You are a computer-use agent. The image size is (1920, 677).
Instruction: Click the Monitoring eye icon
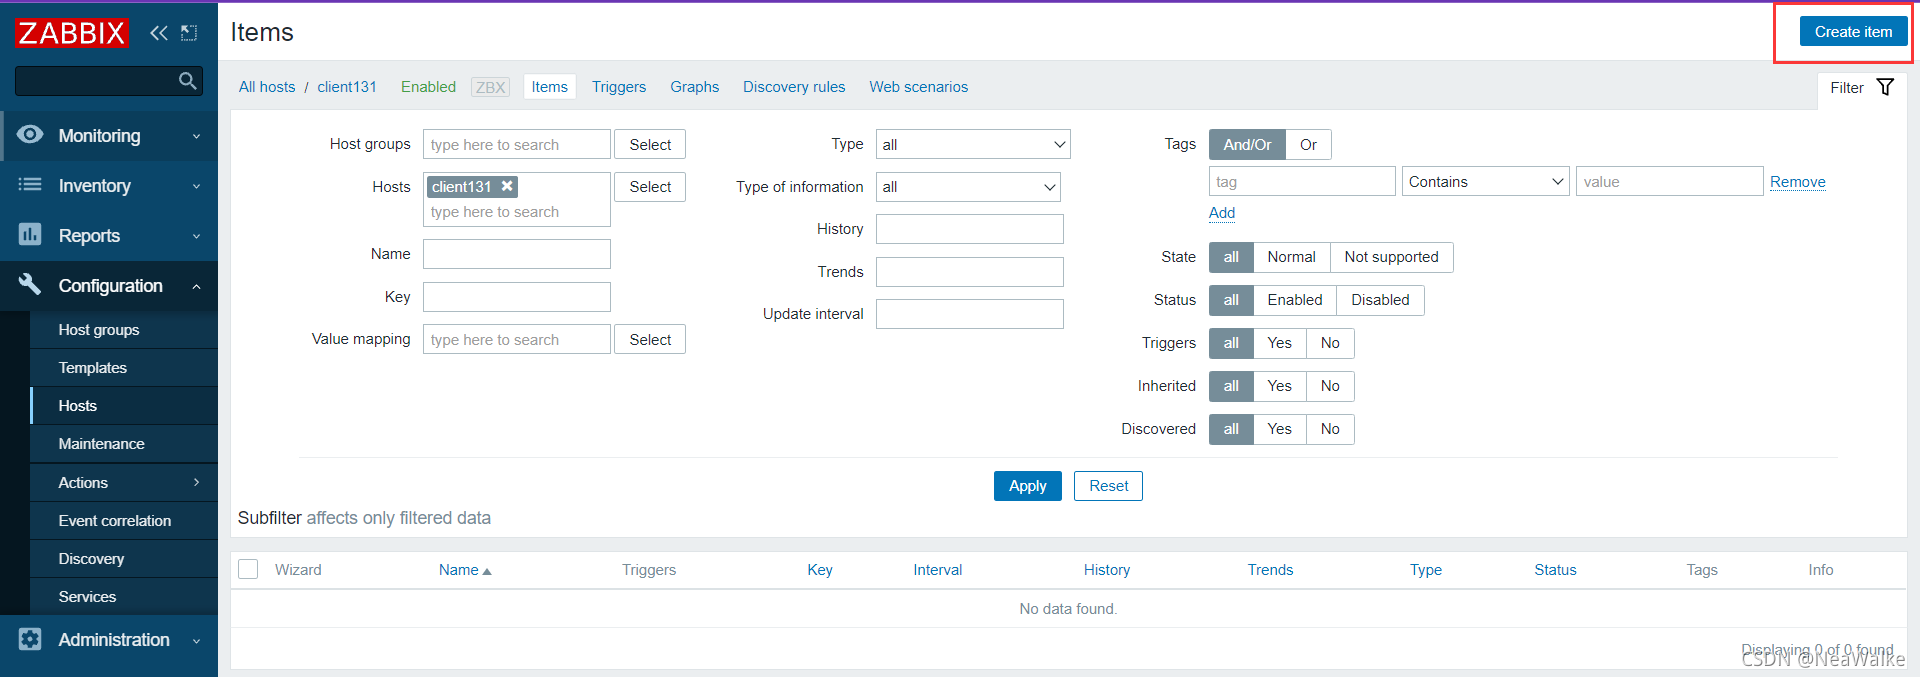click(x=30, y=134)
